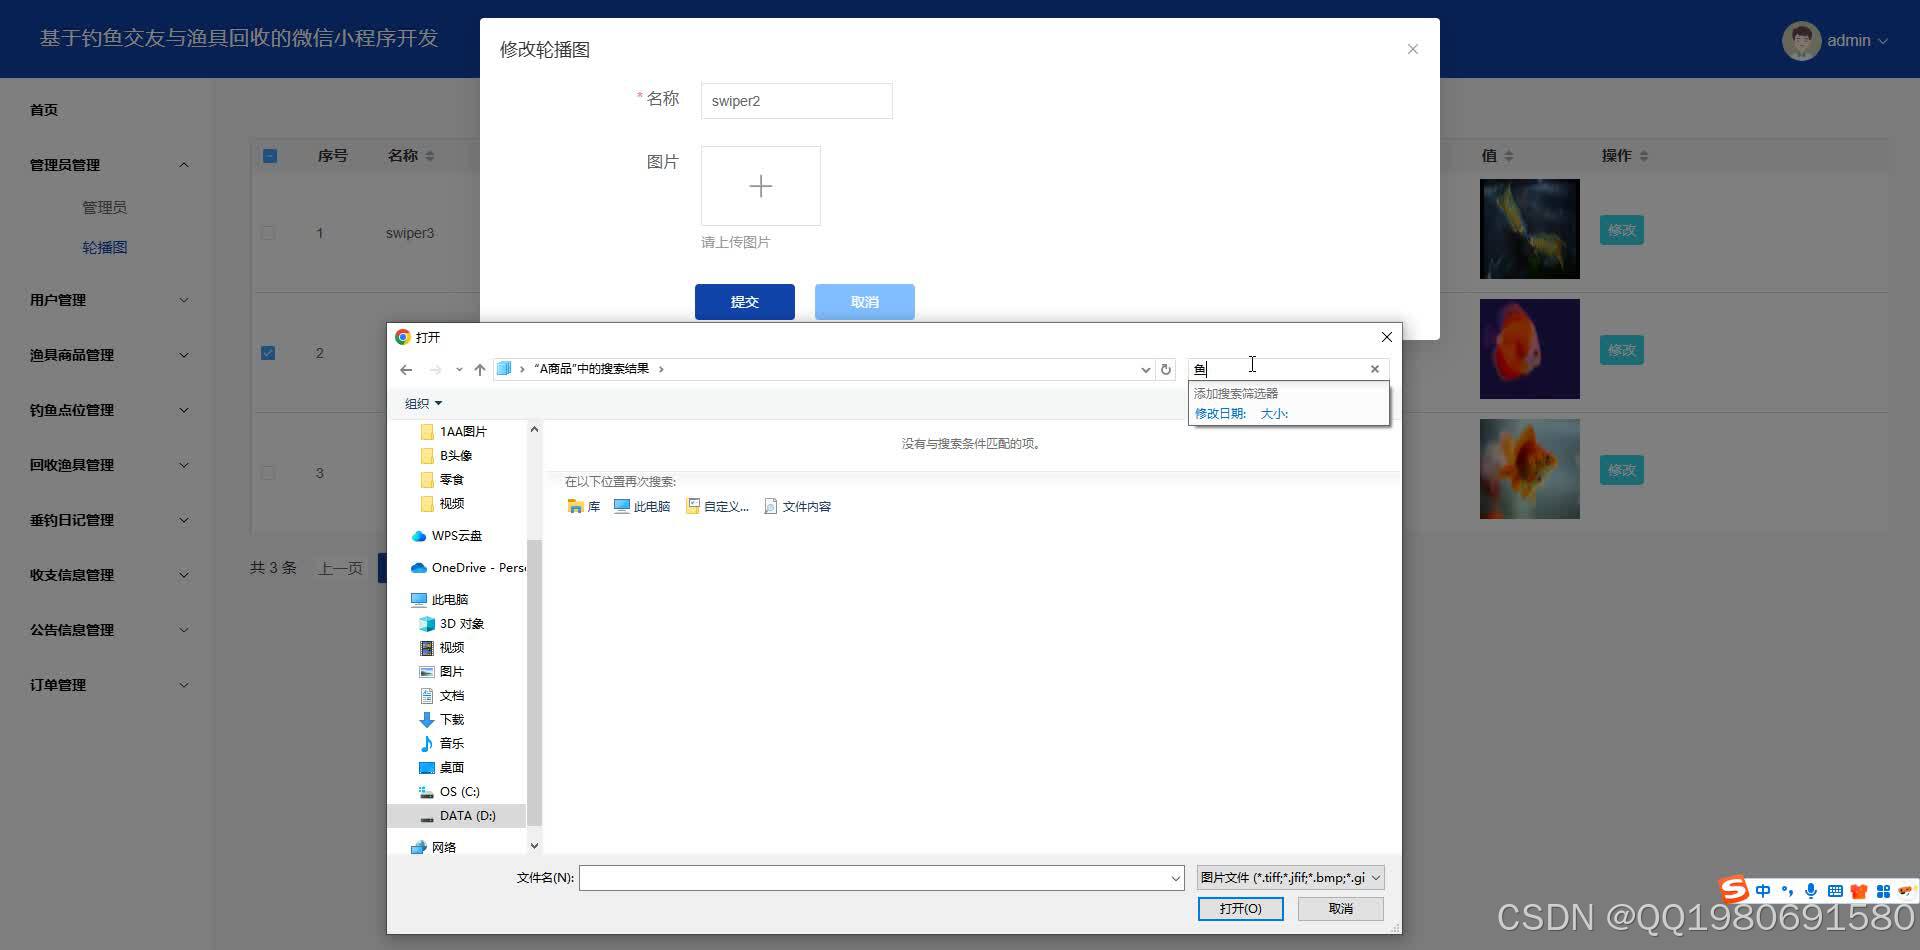Viewport: 1920px width, 950px height.
Task: Click the refresh icon beside the address bar
Action: click(x=1166, y=369)
